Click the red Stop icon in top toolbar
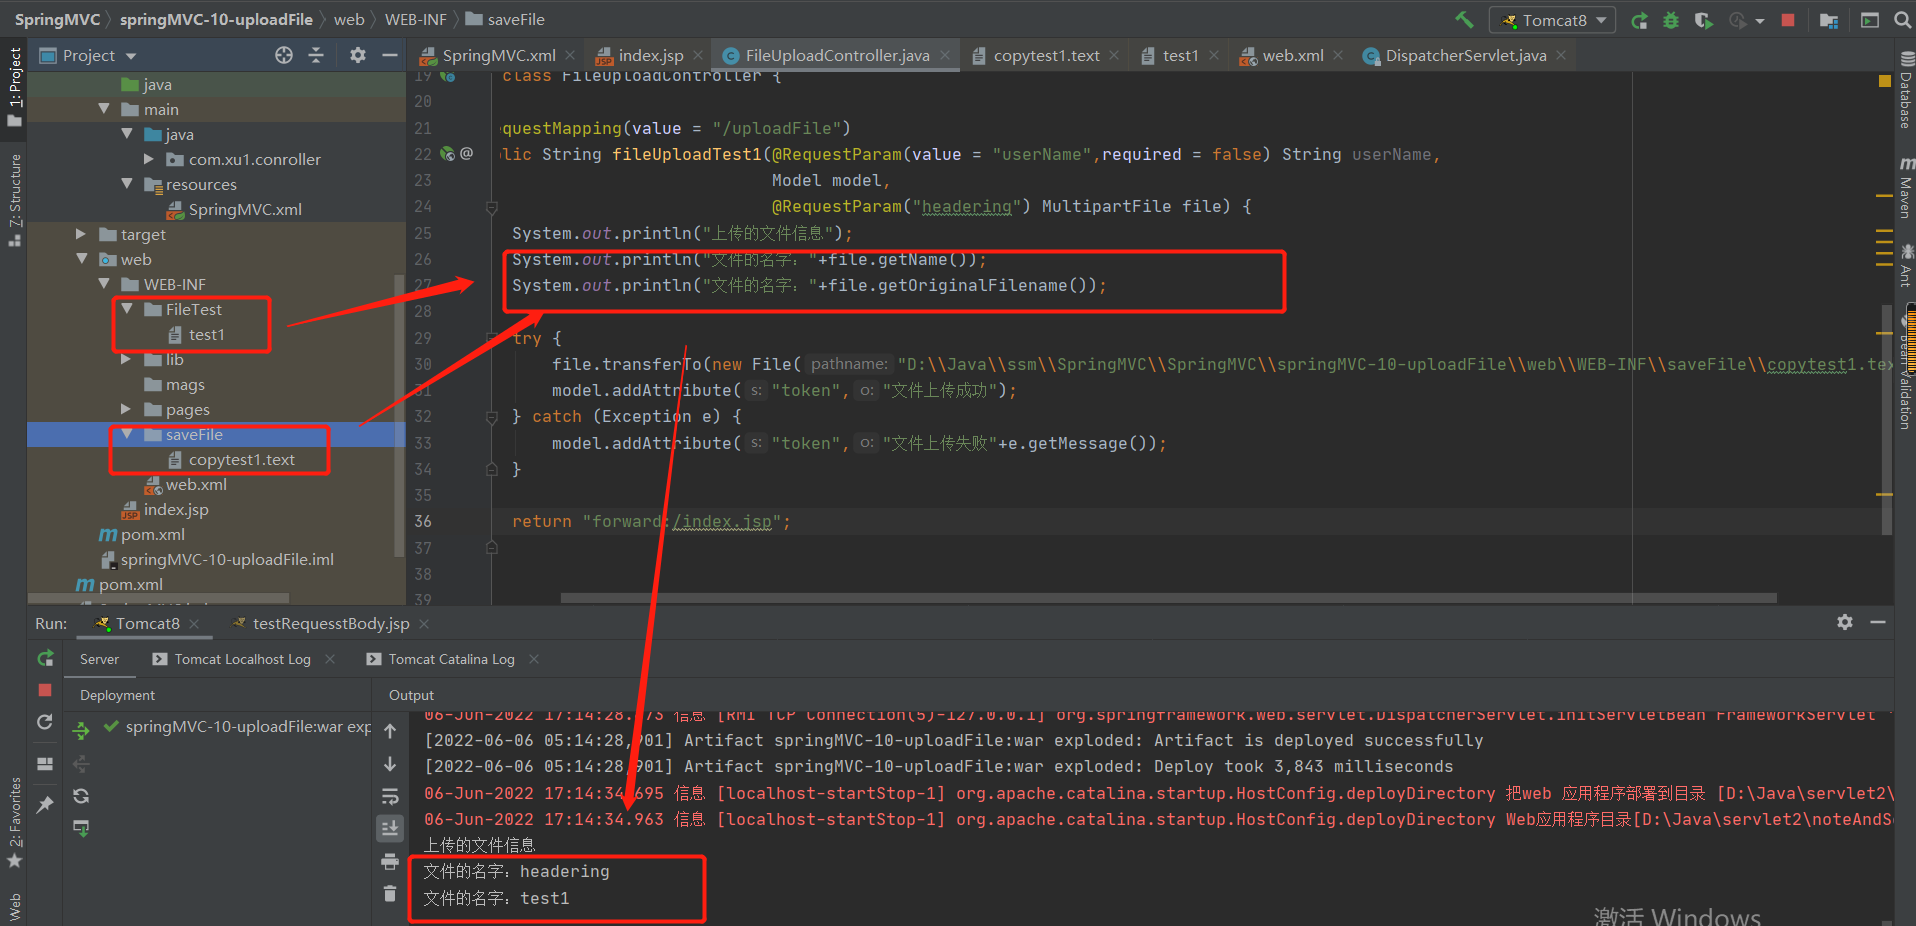Screen dimensions: 1916x926 (1788, 20)
